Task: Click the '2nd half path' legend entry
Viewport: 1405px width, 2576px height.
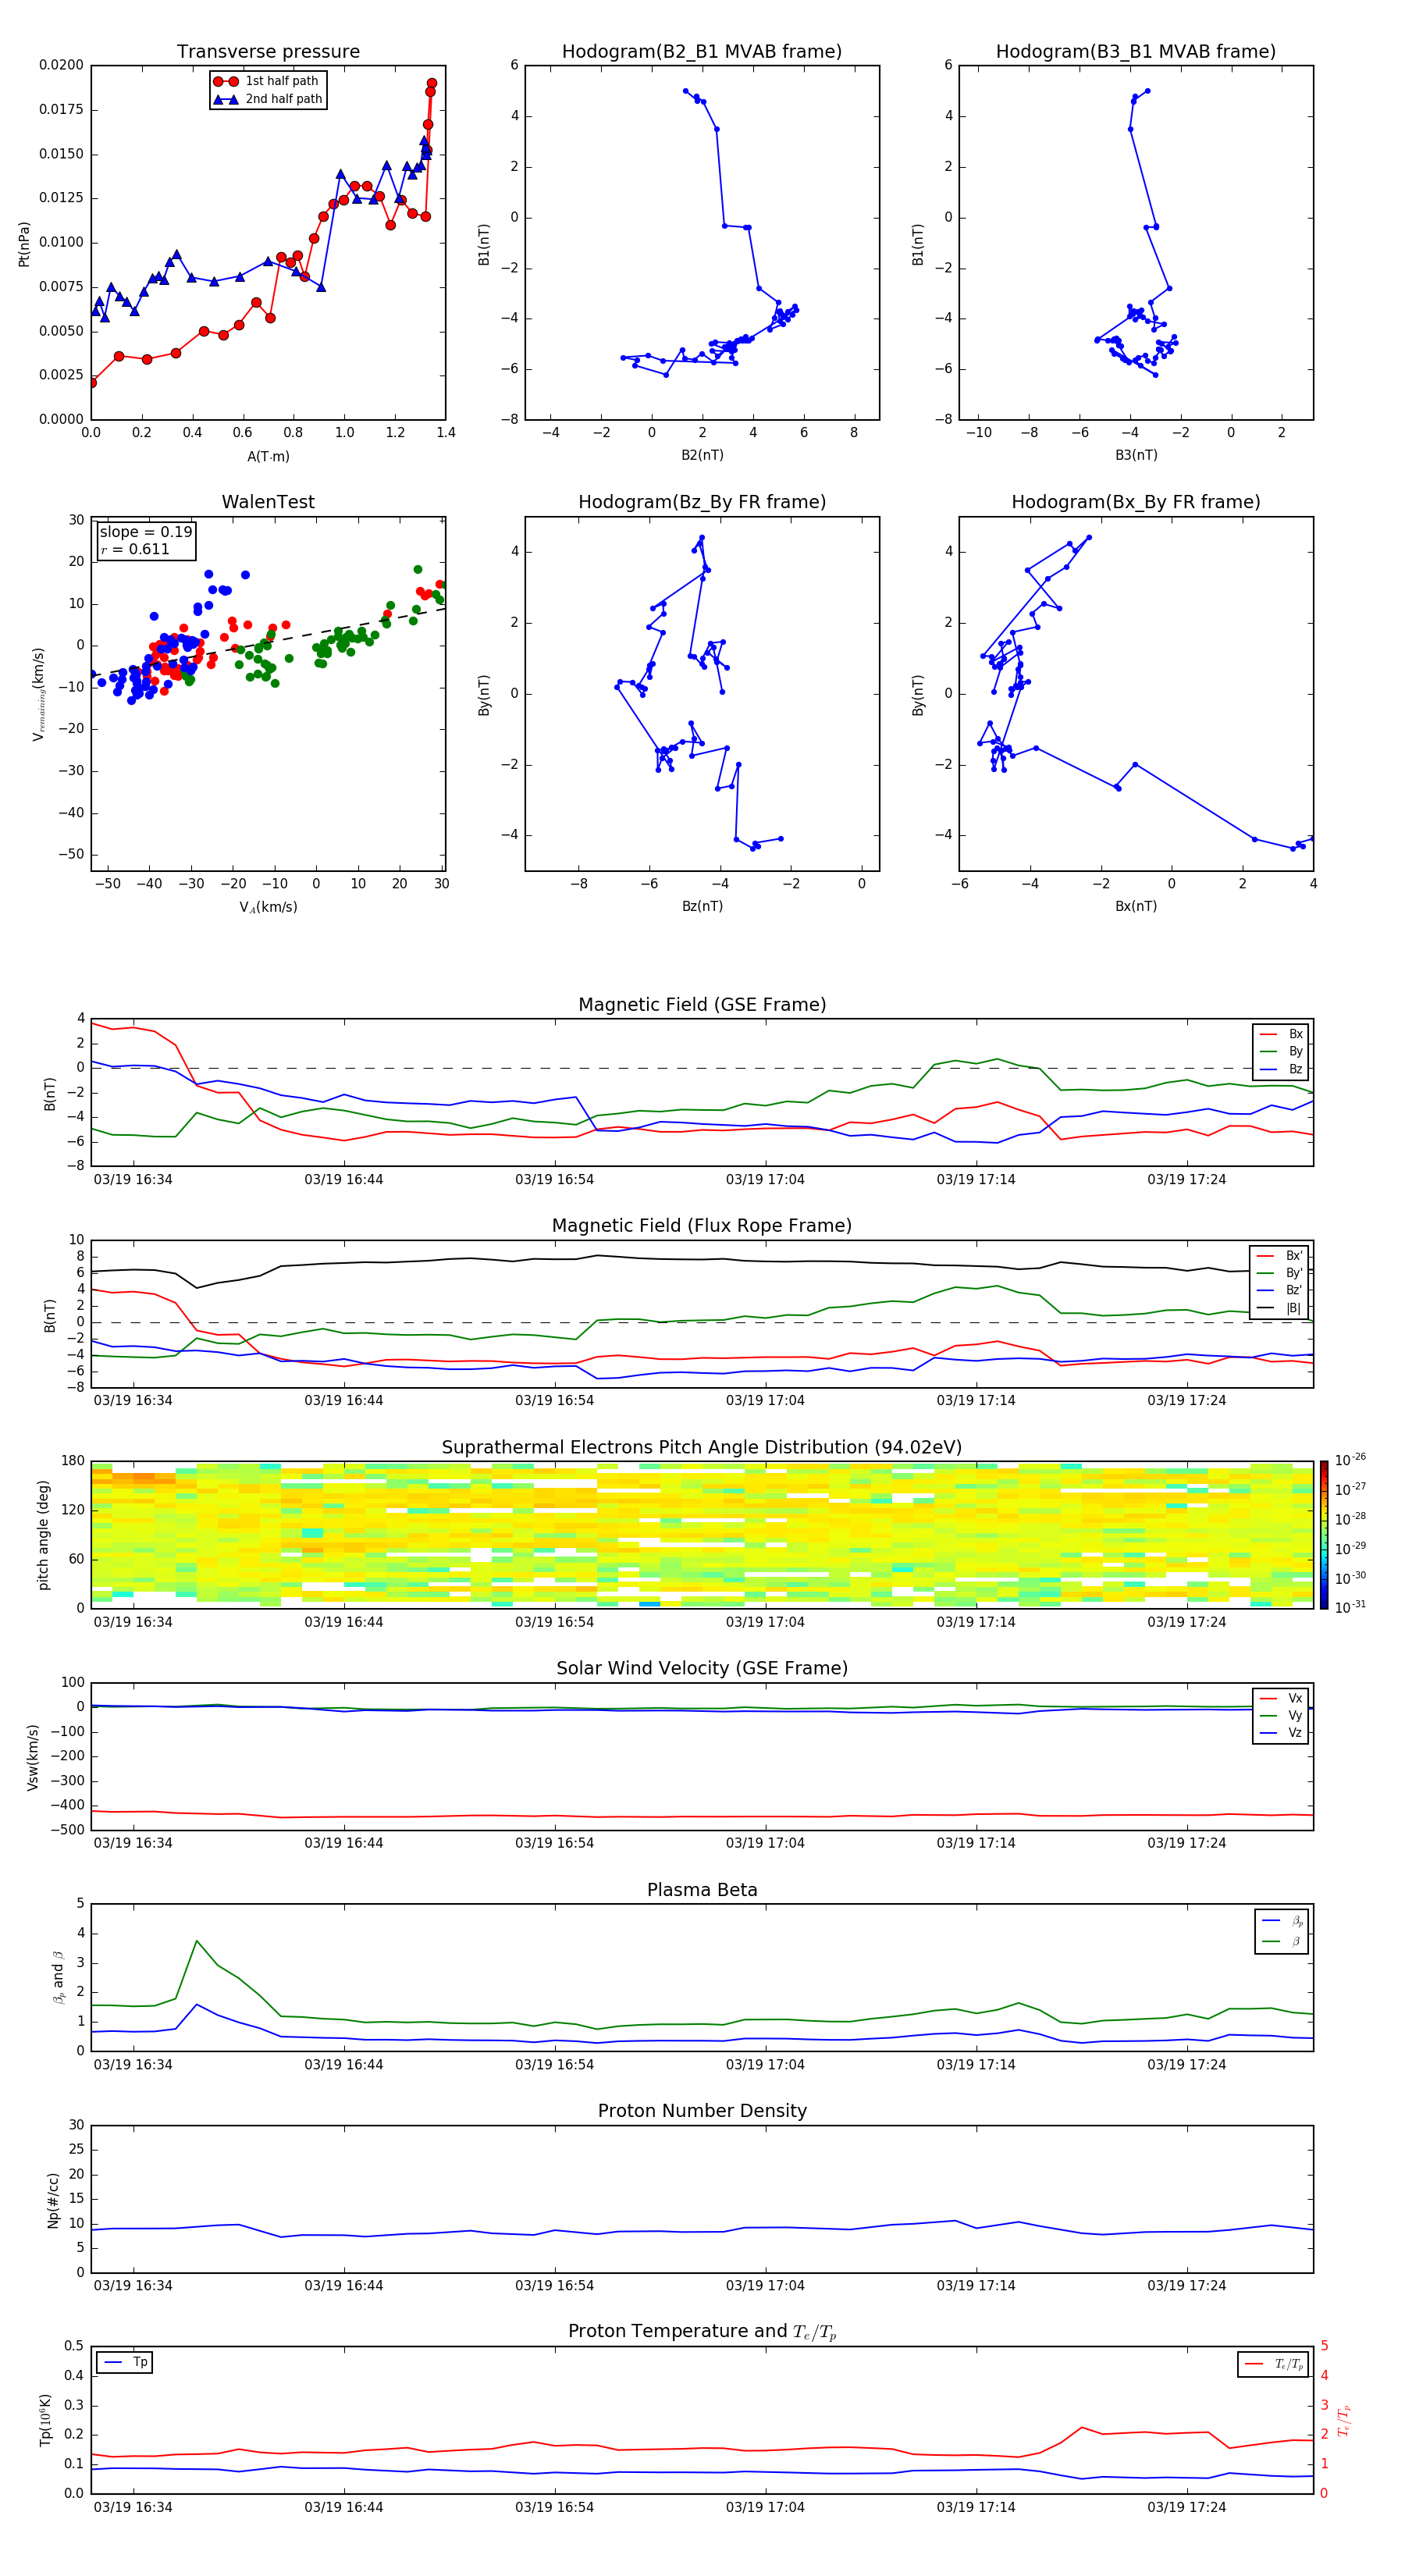Action: pyautogui.click(x=268, y=99)
